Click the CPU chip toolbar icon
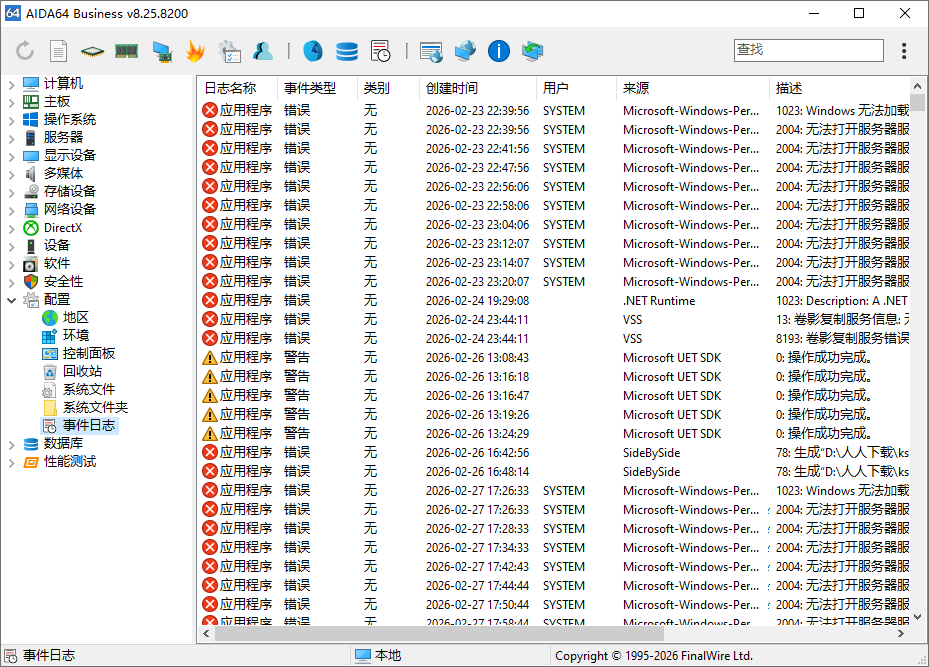 point(93,51)
